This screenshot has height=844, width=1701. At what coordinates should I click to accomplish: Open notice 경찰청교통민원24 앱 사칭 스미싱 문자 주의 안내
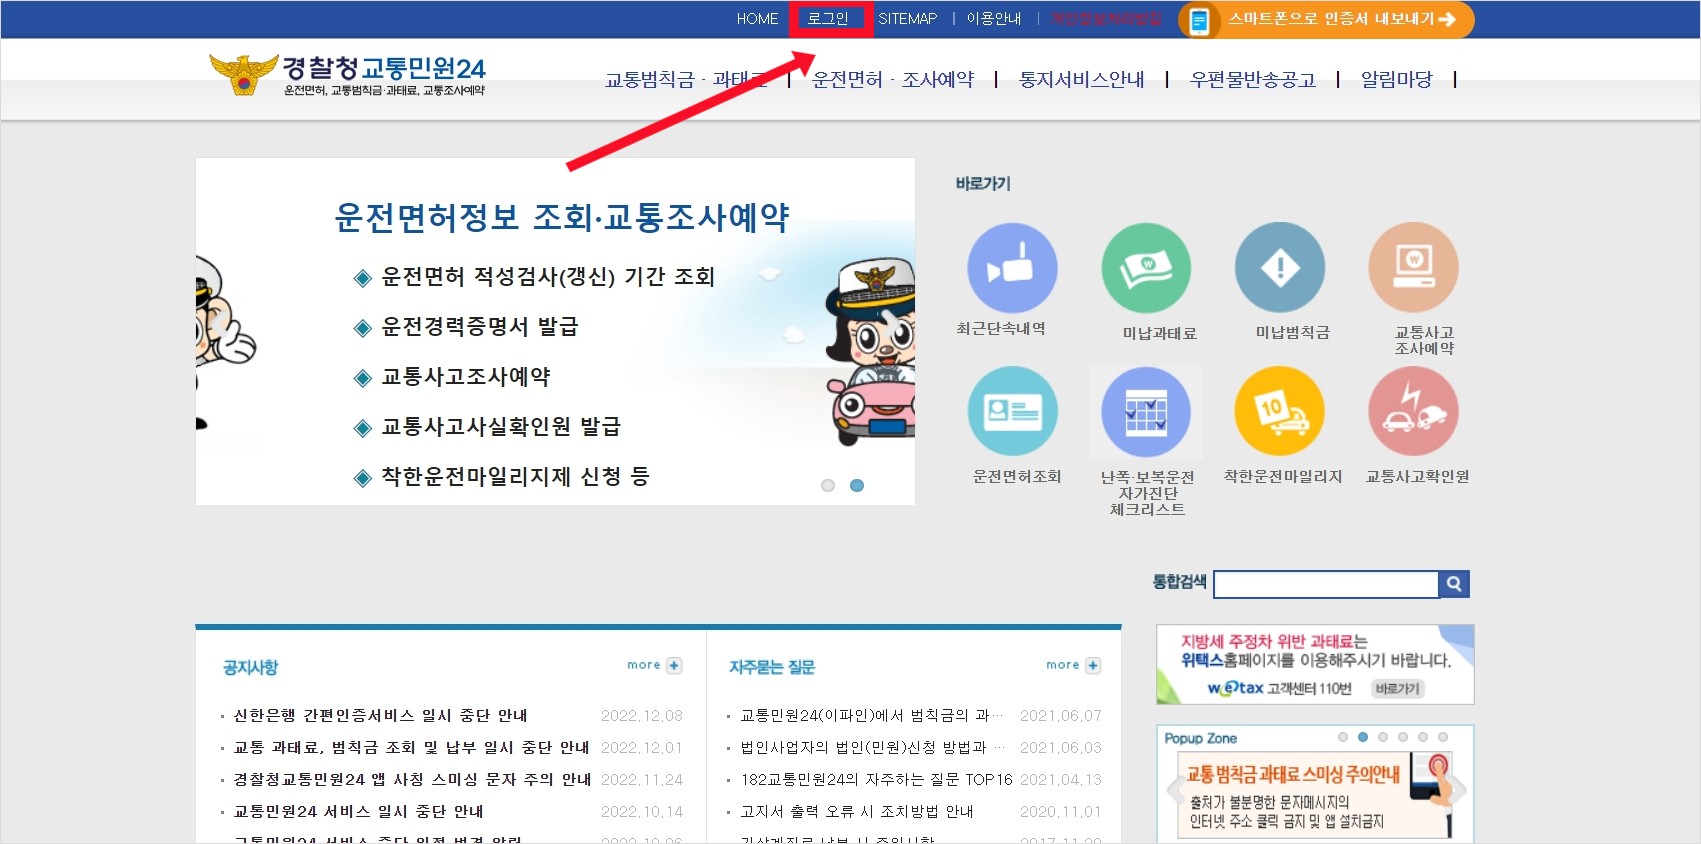pyautogui.click(x=412, y=780)
